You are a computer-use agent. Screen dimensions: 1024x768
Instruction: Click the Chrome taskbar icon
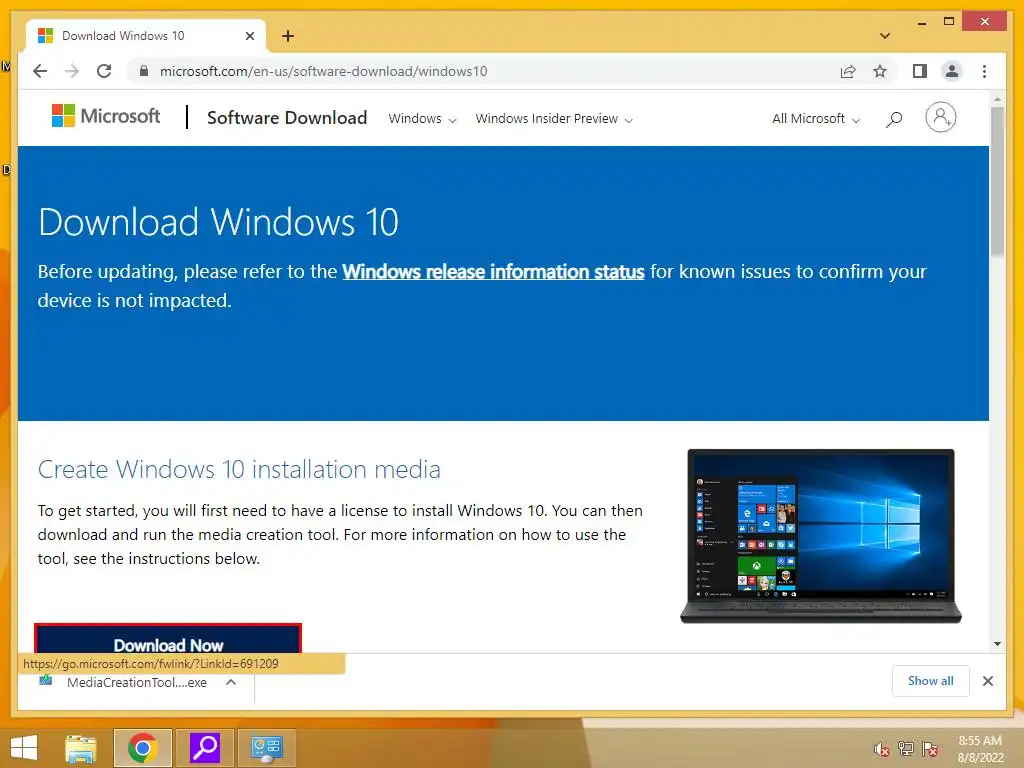[142, 748]
